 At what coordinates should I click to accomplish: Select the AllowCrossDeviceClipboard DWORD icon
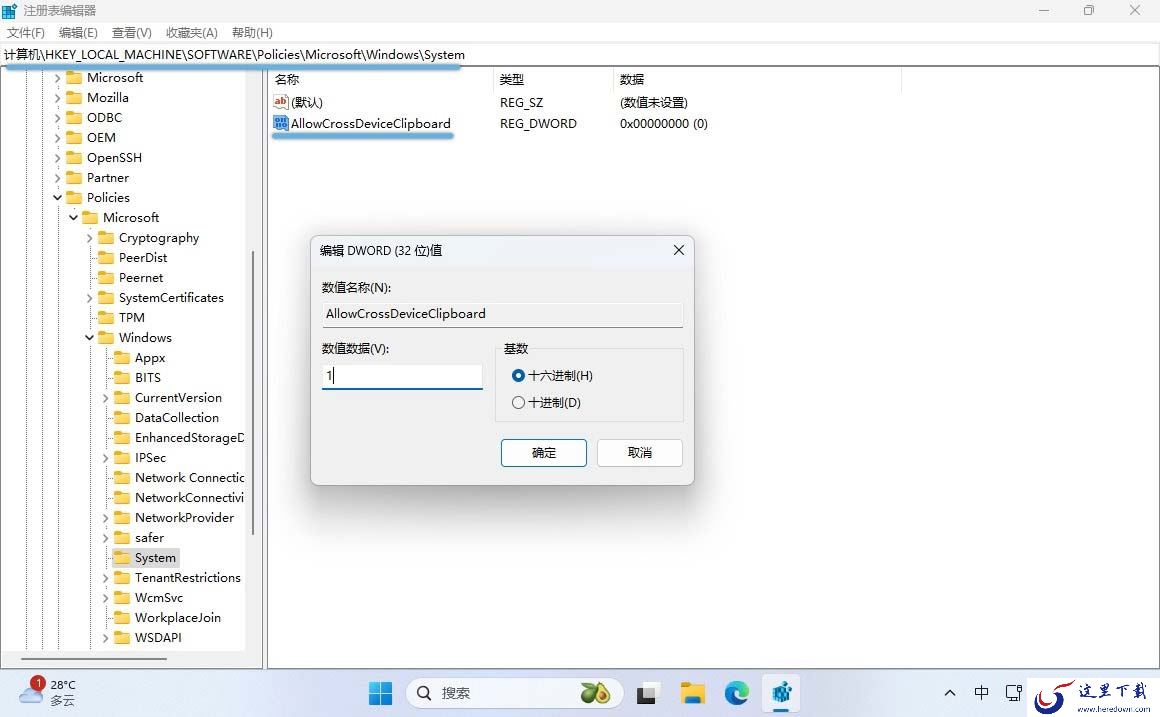280,124
